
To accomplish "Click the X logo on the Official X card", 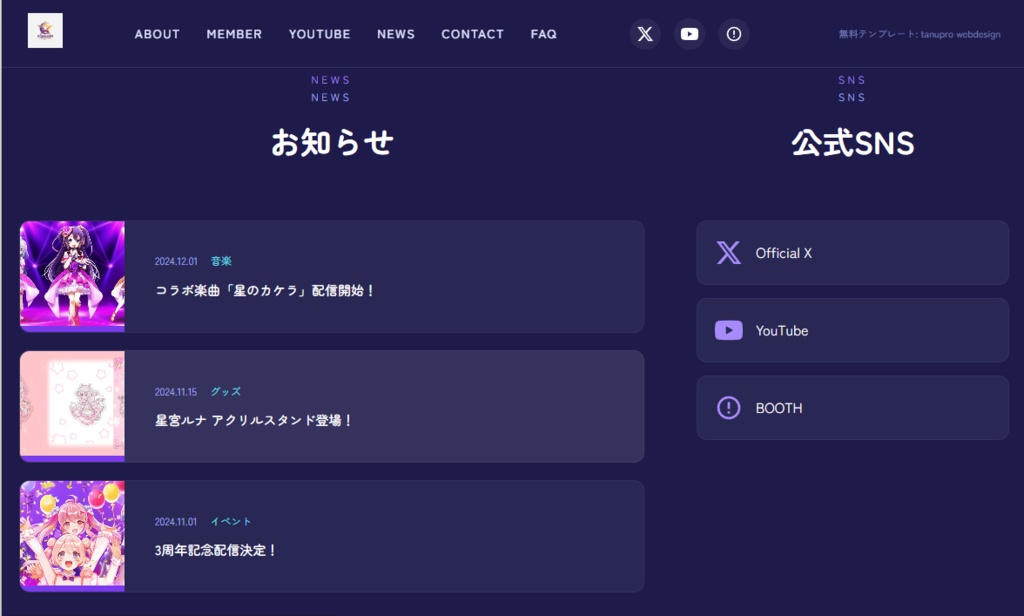I will [x=728, y=253].
